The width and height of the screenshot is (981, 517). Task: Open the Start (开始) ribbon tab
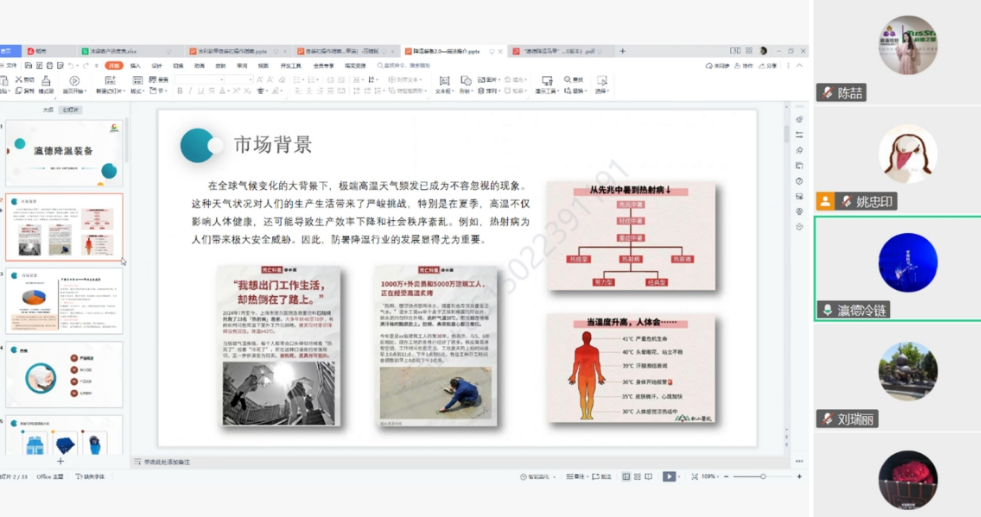coord(114,65)
